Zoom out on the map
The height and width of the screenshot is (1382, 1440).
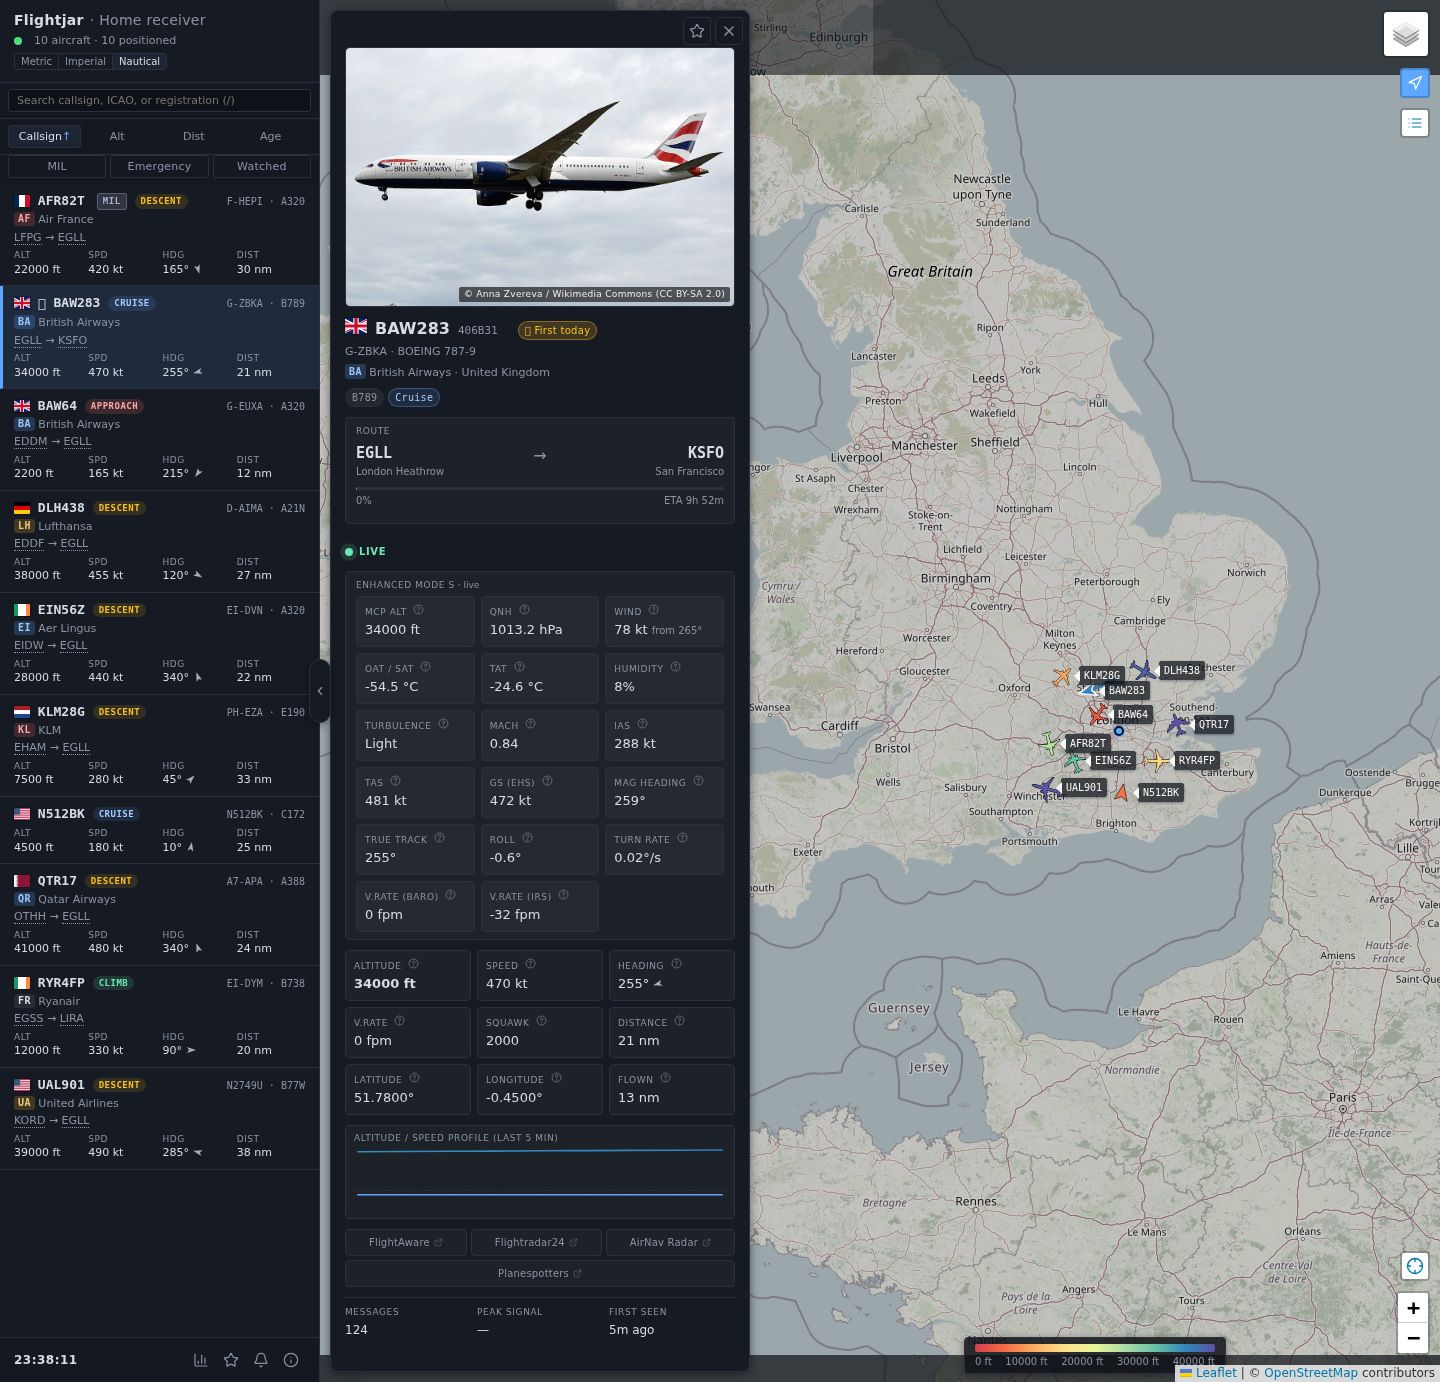(x=1413, y=1338)
